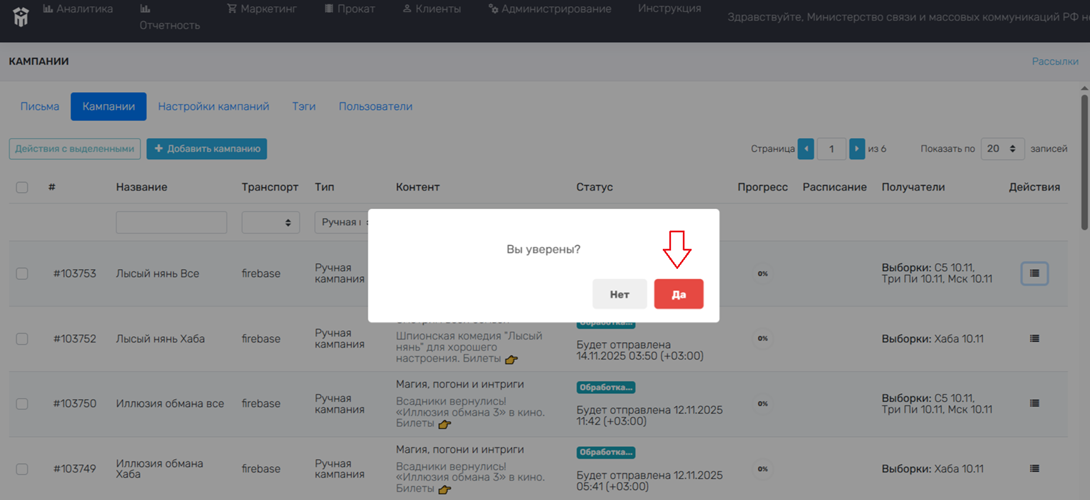Viewport: 1090px width, 500px height.
Task: Click the pointing hand icon in Лысый нянь Хаба content
Action: pyautogui.click(x=512, y=360)
